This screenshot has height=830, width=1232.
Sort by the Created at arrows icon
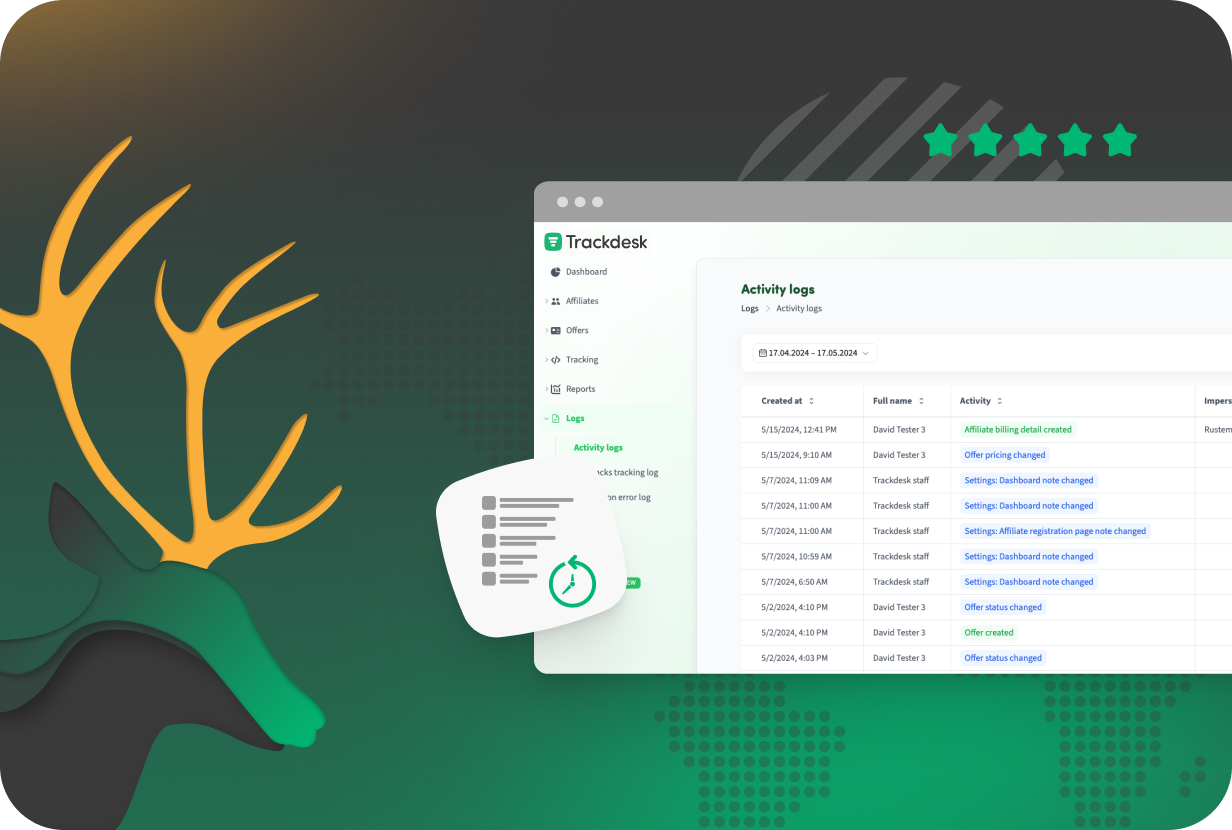pos(811,401)
